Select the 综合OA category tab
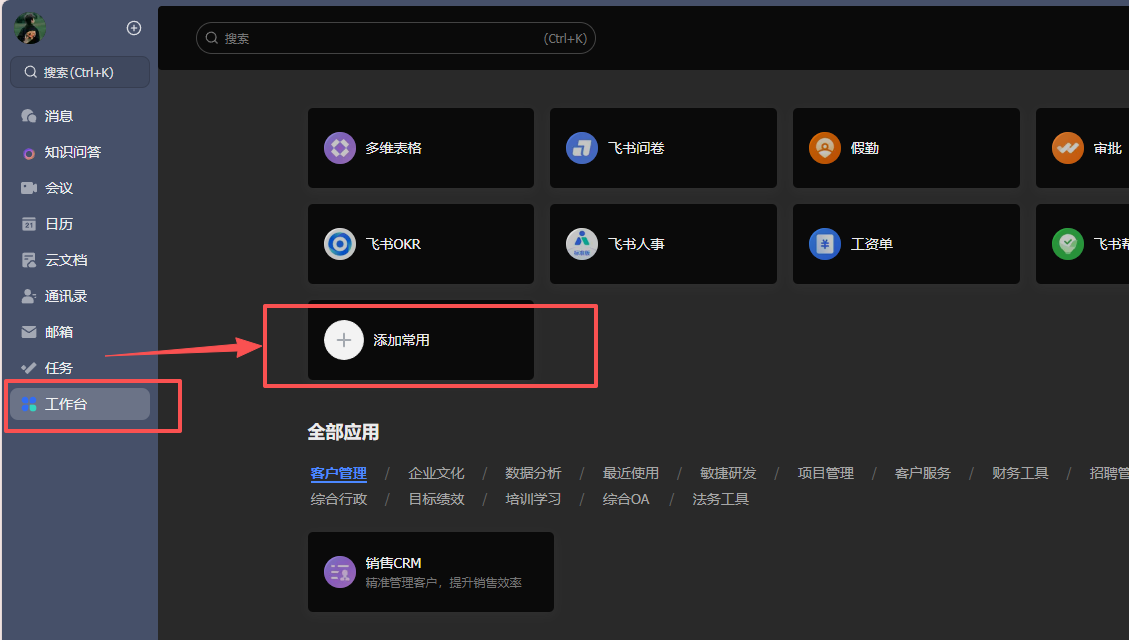Image resolution: width=1129 pixels, height=640 pixels. click(x=626, y=499)
